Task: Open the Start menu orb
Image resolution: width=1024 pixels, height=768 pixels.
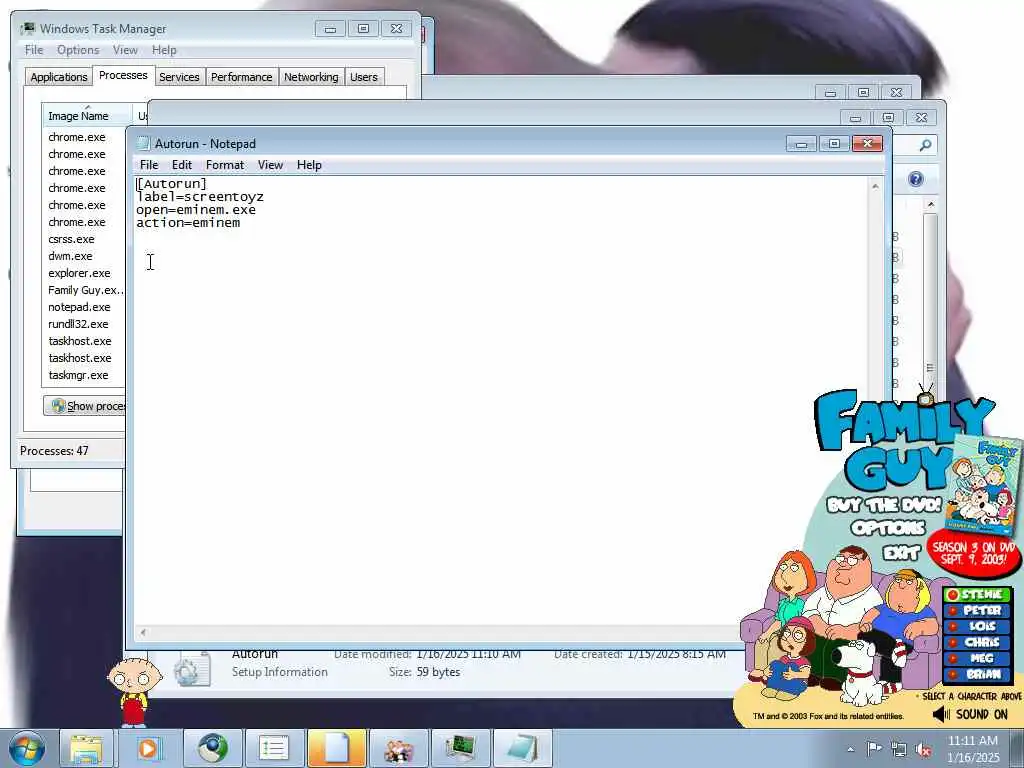Action: coord(27,748)
